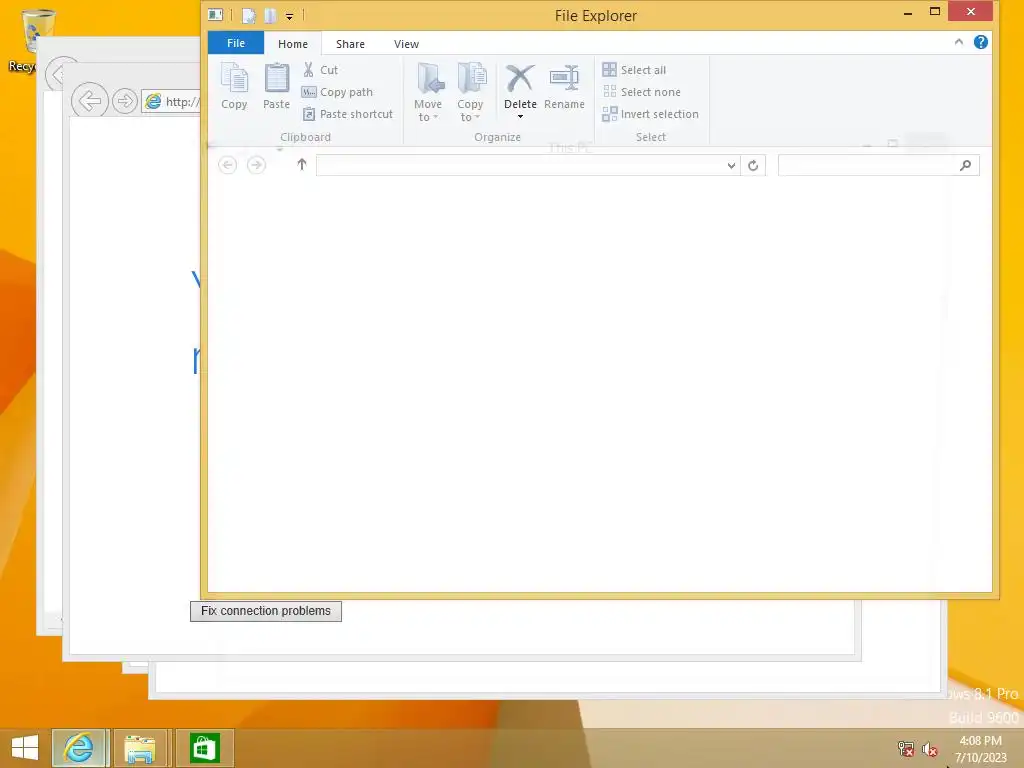The image size is (1024, 768).
Task: Collapse the ribbon with the chevron
Action: click(x=959, y=42)
